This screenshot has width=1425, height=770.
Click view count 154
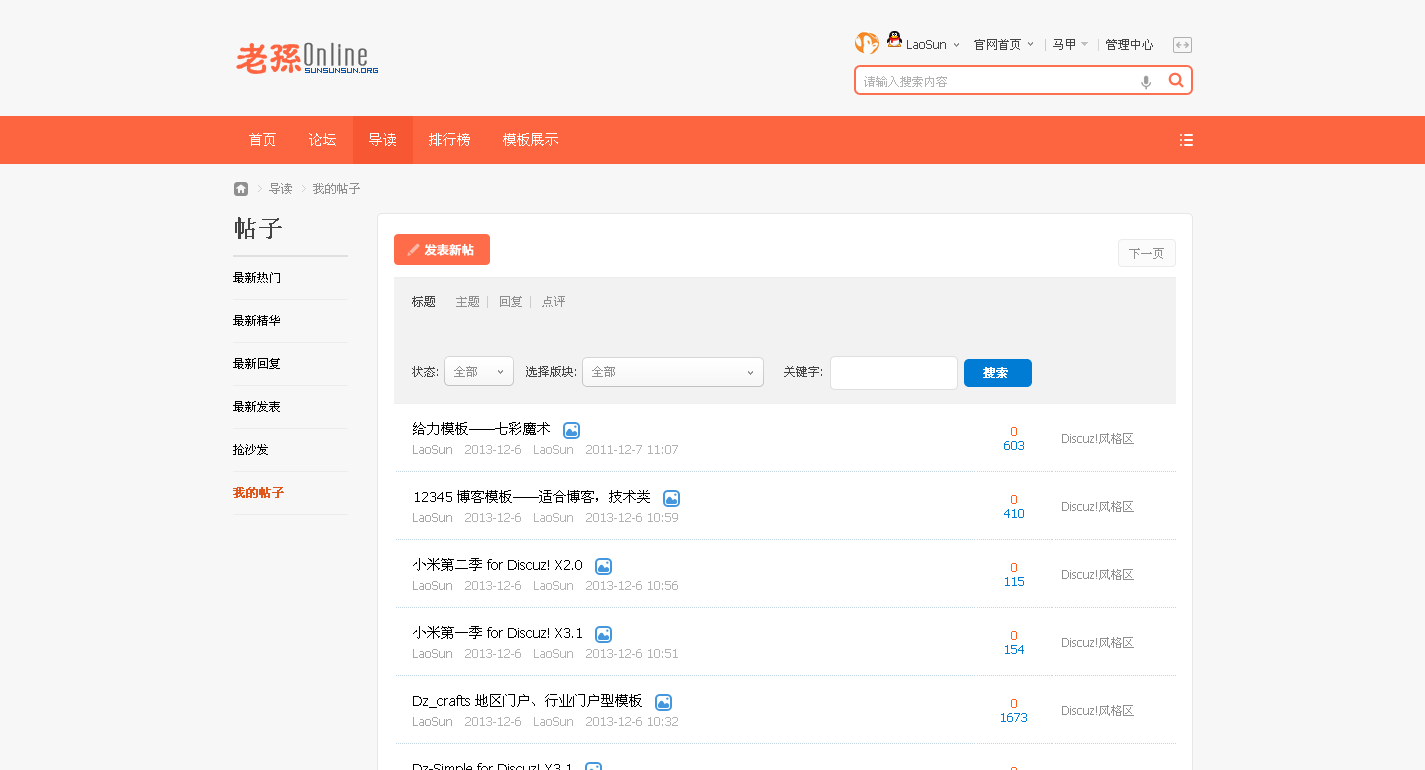pyautogui.click(x=1014, y=650)
